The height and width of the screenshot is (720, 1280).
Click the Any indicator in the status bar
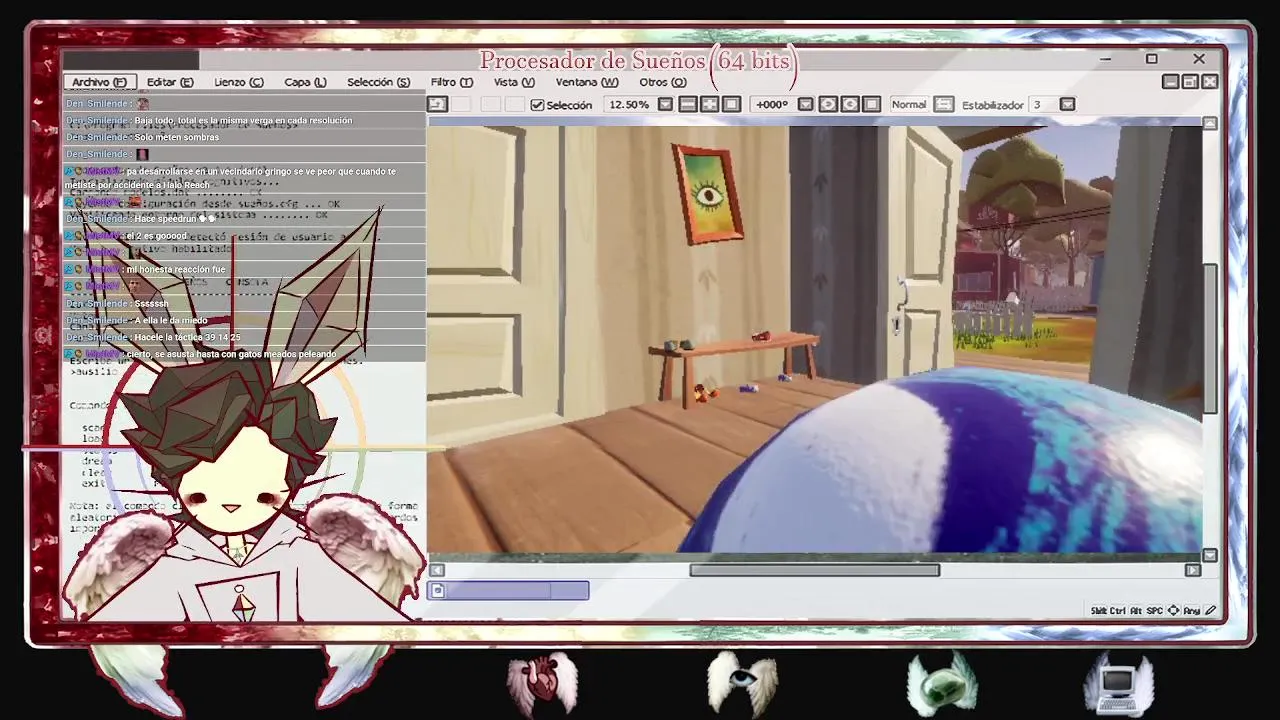coord(1192,611)
